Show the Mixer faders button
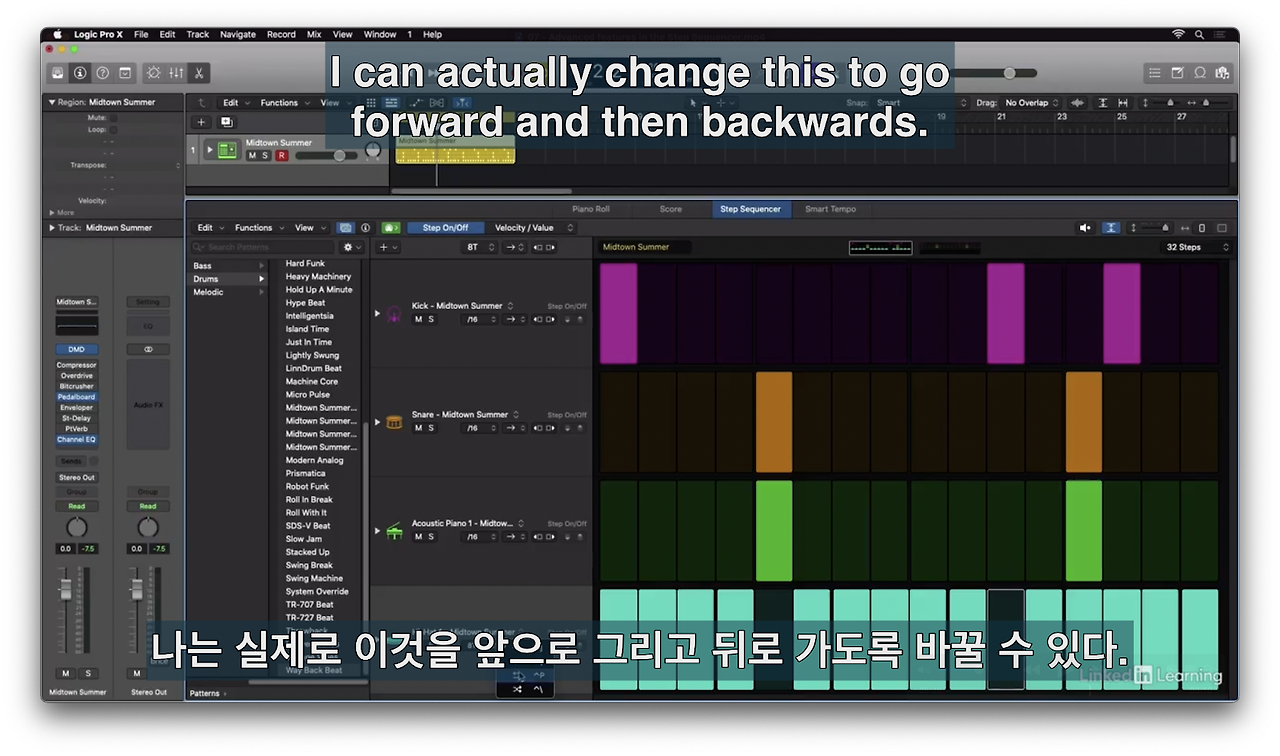1280x756 pixels. 176,73
